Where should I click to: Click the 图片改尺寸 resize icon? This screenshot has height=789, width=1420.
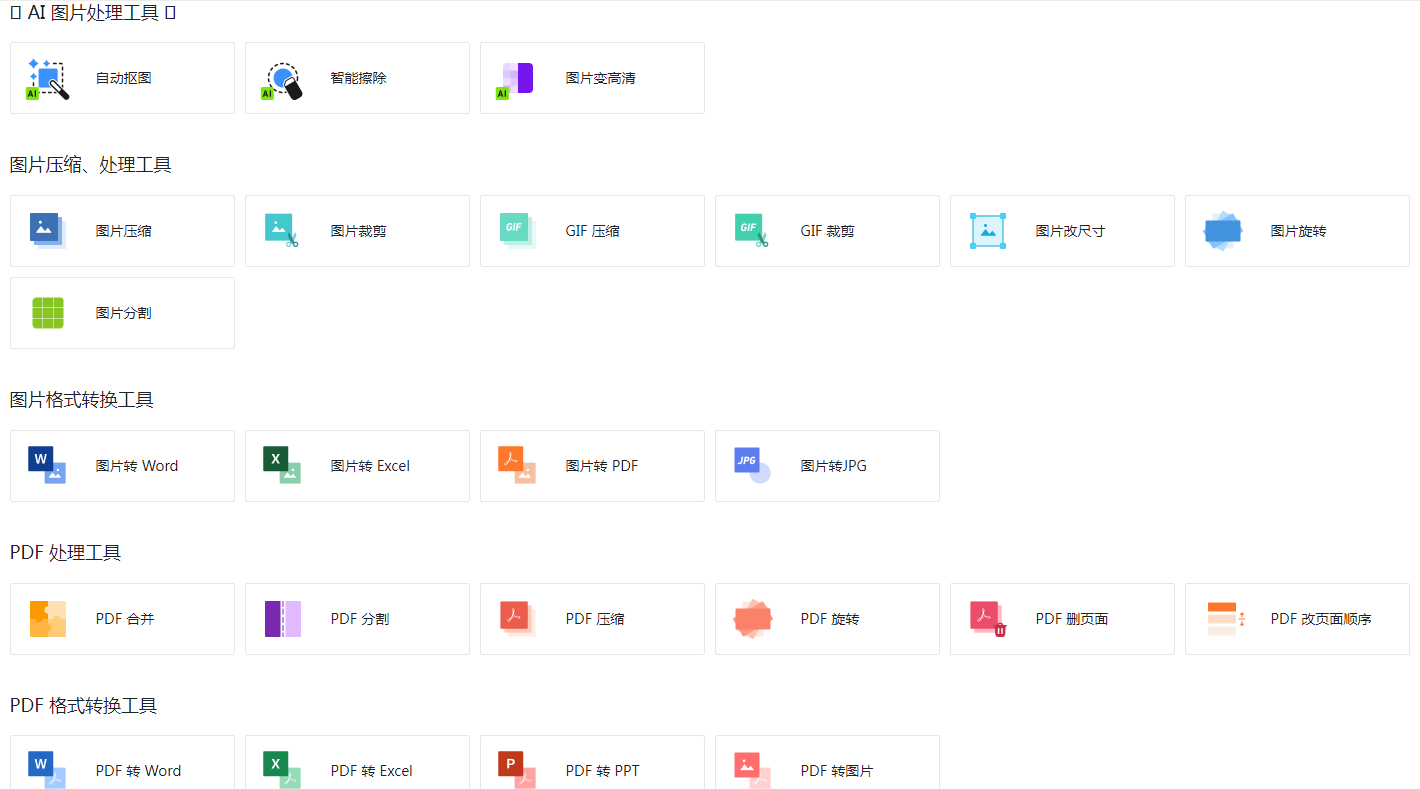987,231
